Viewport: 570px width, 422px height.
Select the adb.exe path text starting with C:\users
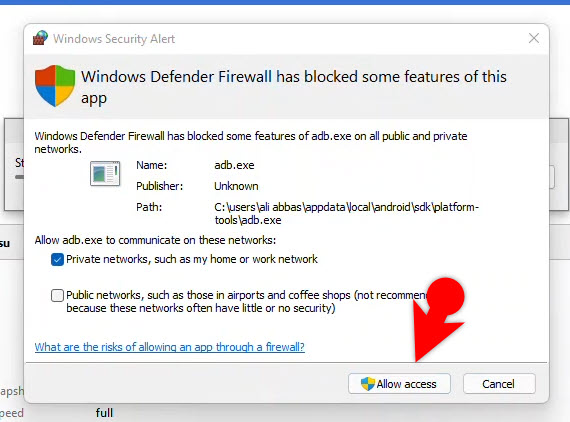coord(346,214)
